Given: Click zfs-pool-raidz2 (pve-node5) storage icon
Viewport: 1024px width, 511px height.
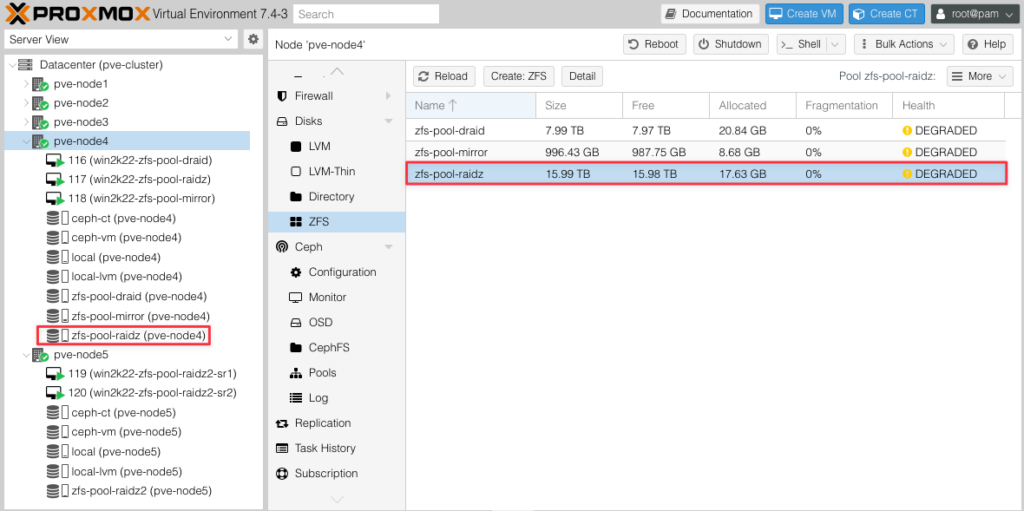Looking at the screenshot, I should point(57,491).
